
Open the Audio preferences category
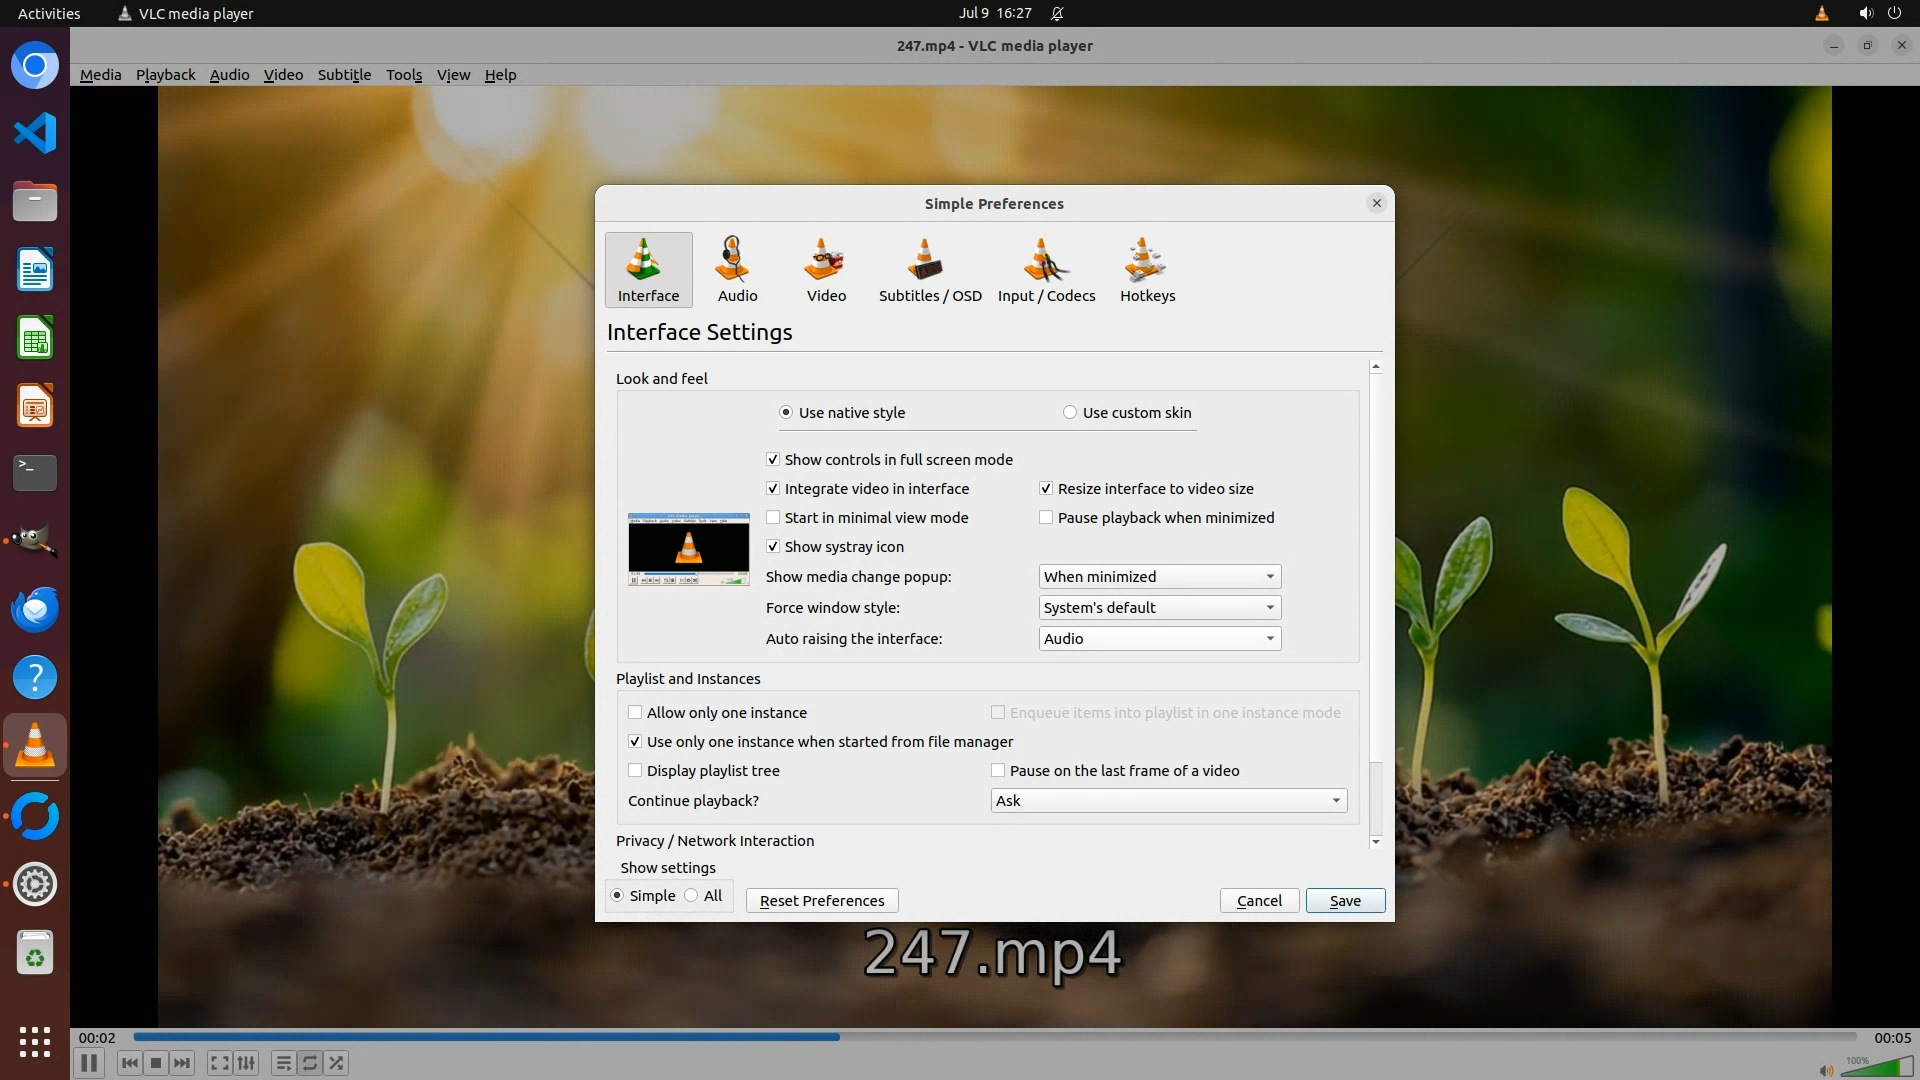coord(737,270)
